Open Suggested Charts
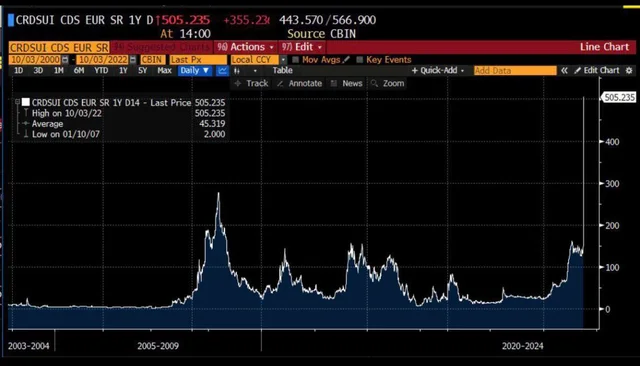Image resolution: width=640 pixels, height=366 pixels. [x=162, y=47]
